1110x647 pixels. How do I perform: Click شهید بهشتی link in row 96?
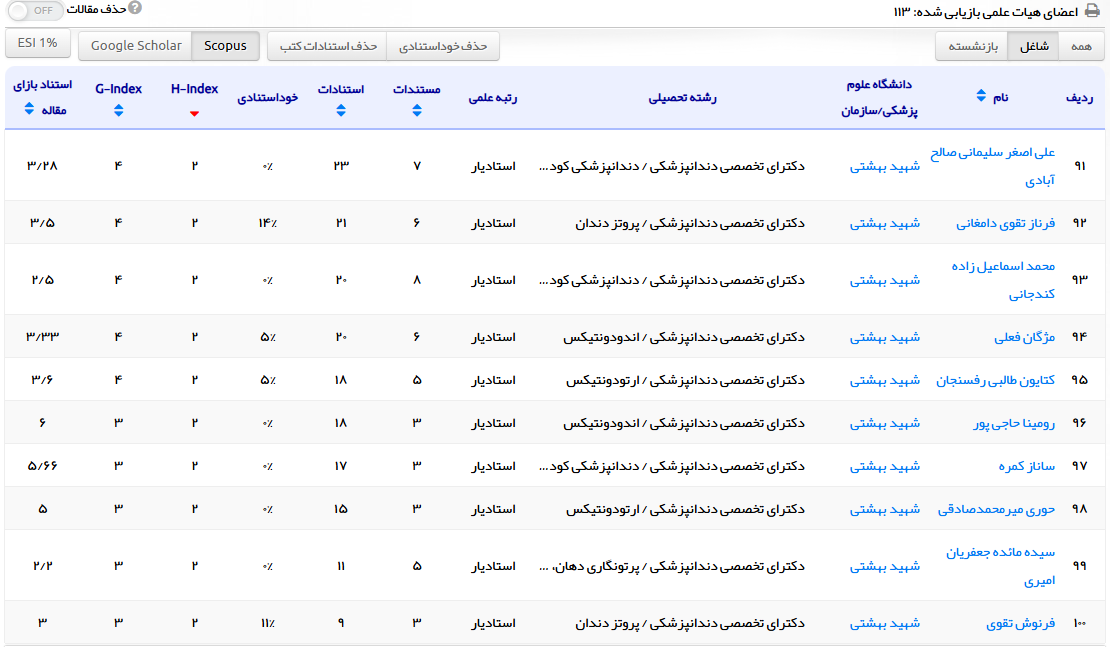pyautogui.click(x=885, y=423)
